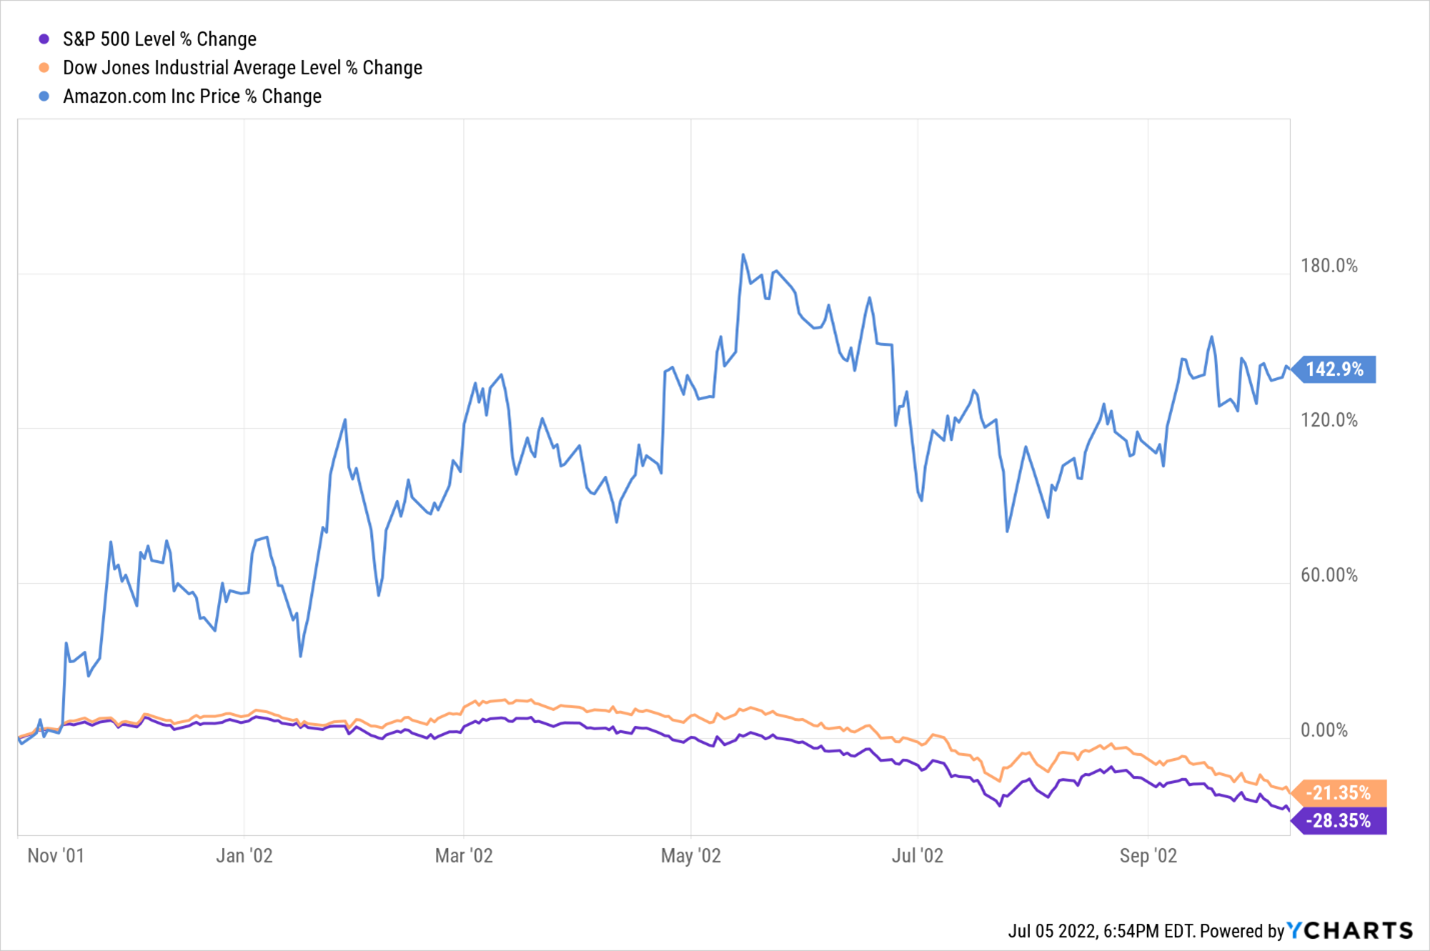Toggle S&P 500 Level % Change series
Viewport: 1430px width, 951px height.
(159, 39)
